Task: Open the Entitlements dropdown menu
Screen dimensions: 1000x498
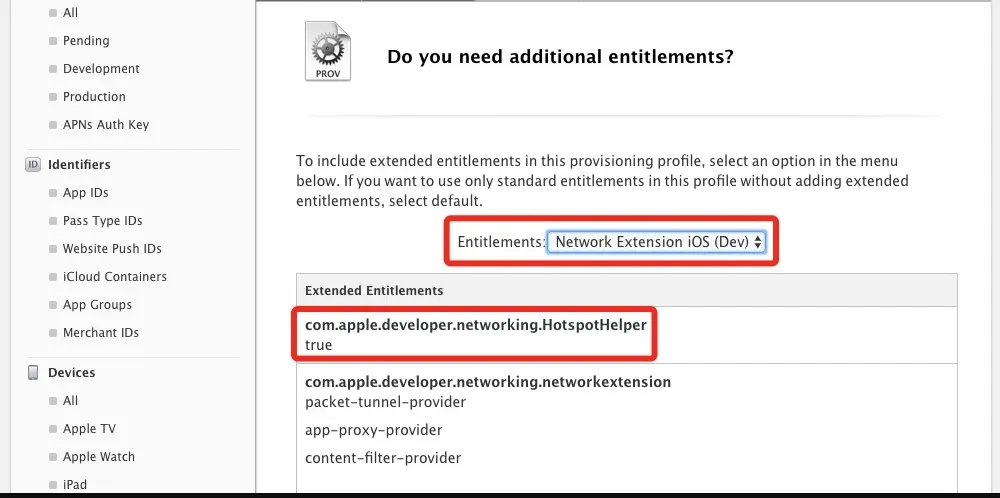Action: 659,241
